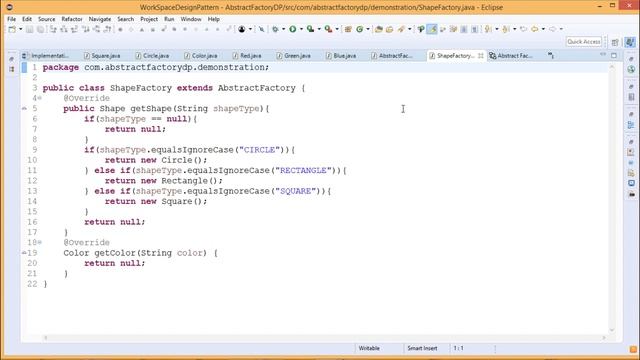
Task: Click the Quick Access search field
Action: pos(584,42)
